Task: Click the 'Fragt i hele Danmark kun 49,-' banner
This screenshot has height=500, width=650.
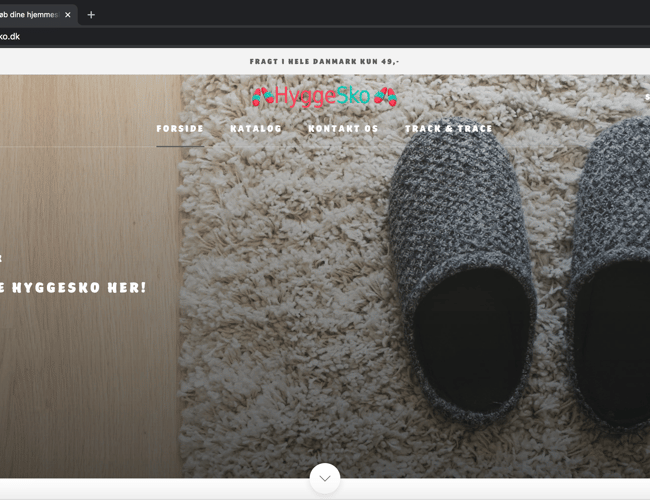Action: point(324,61)
